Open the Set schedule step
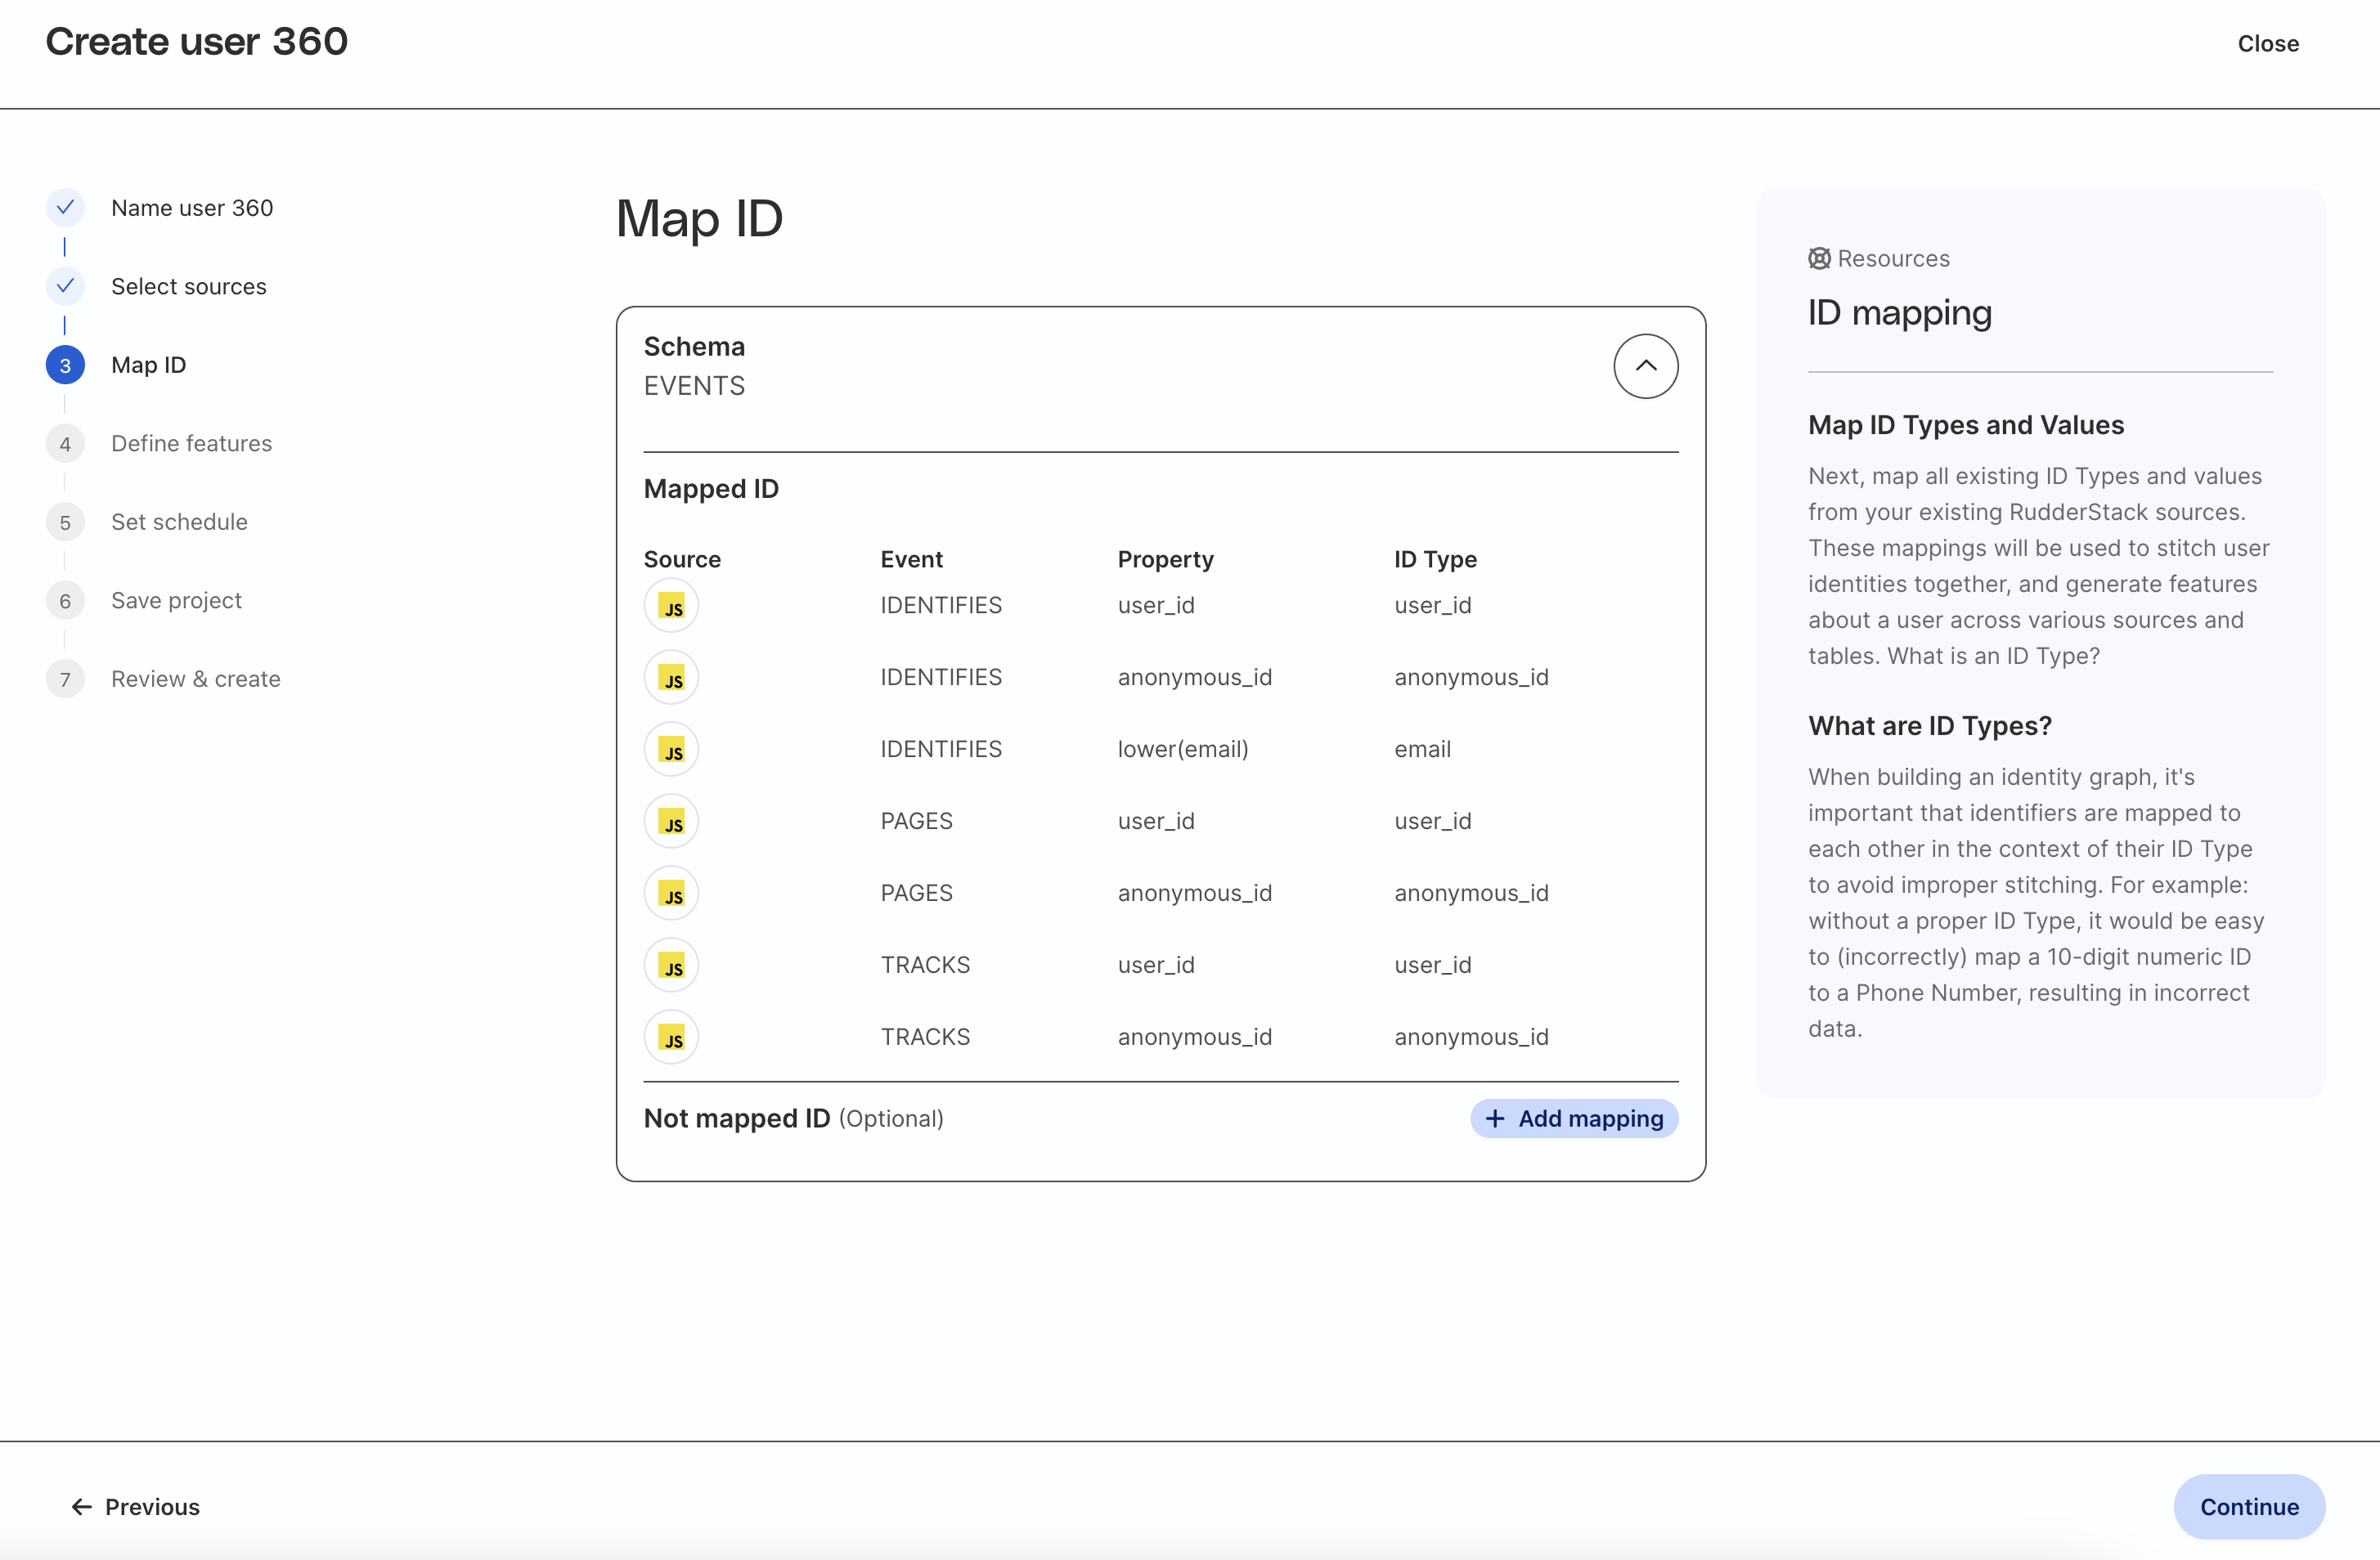Image resolution: width=2380 pixels, height=1560 pixels. pyautogui.click(x=180, y=522)
